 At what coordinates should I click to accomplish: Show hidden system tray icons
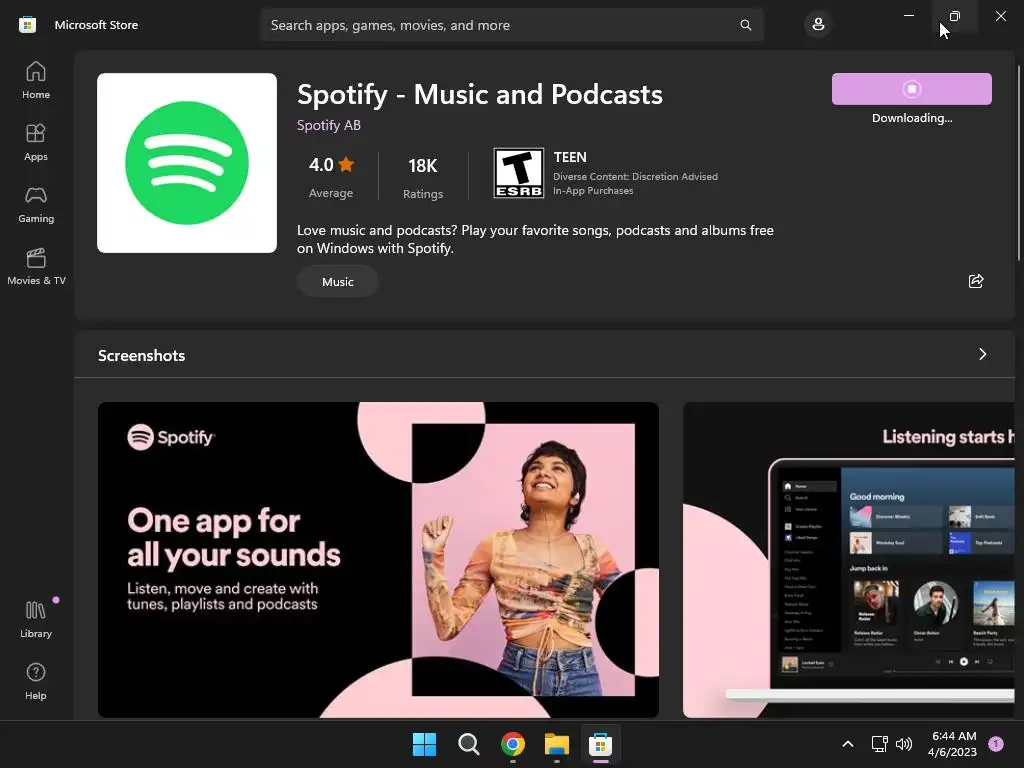pyautogui.click(x=848, y=744)
